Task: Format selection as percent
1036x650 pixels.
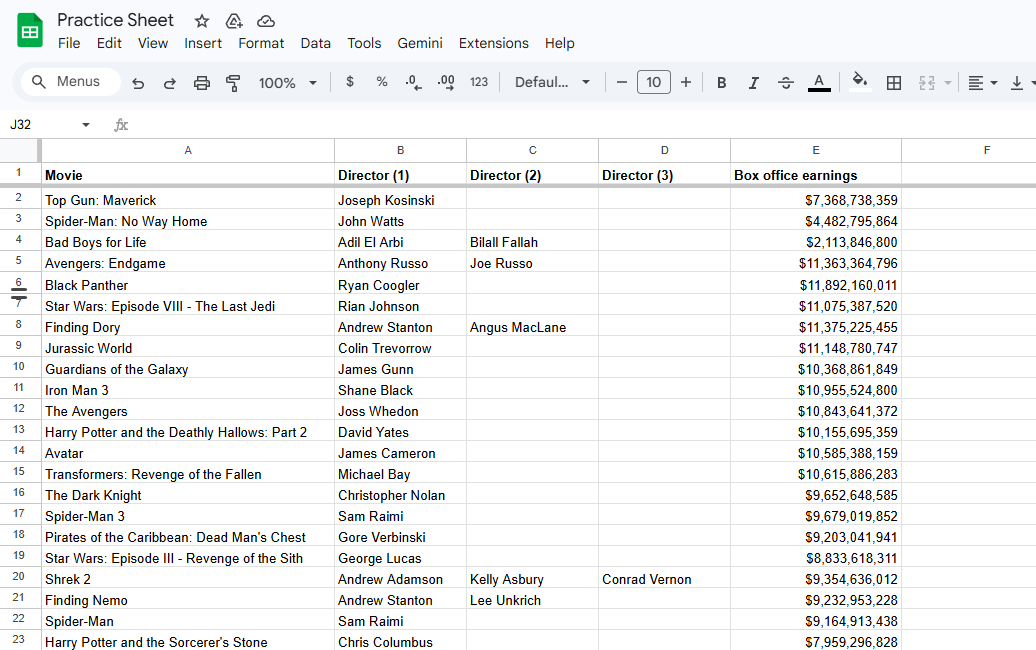Action: click(x=381, y=82)
